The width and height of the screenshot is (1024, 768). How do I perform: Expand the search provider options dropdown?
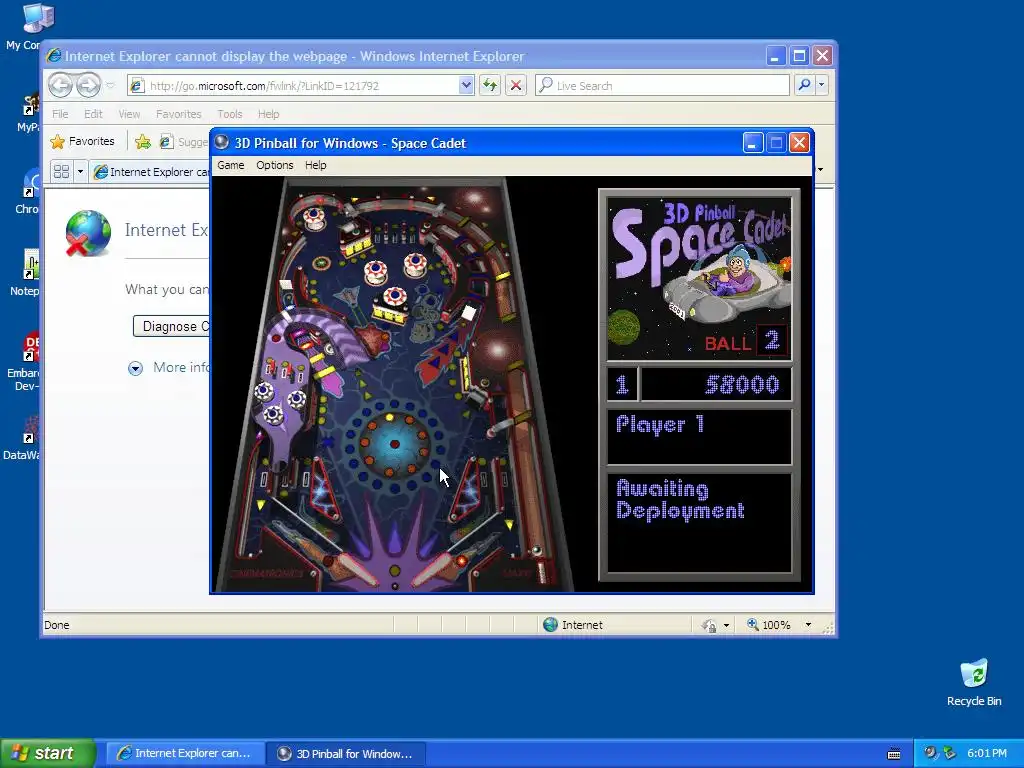822,85
